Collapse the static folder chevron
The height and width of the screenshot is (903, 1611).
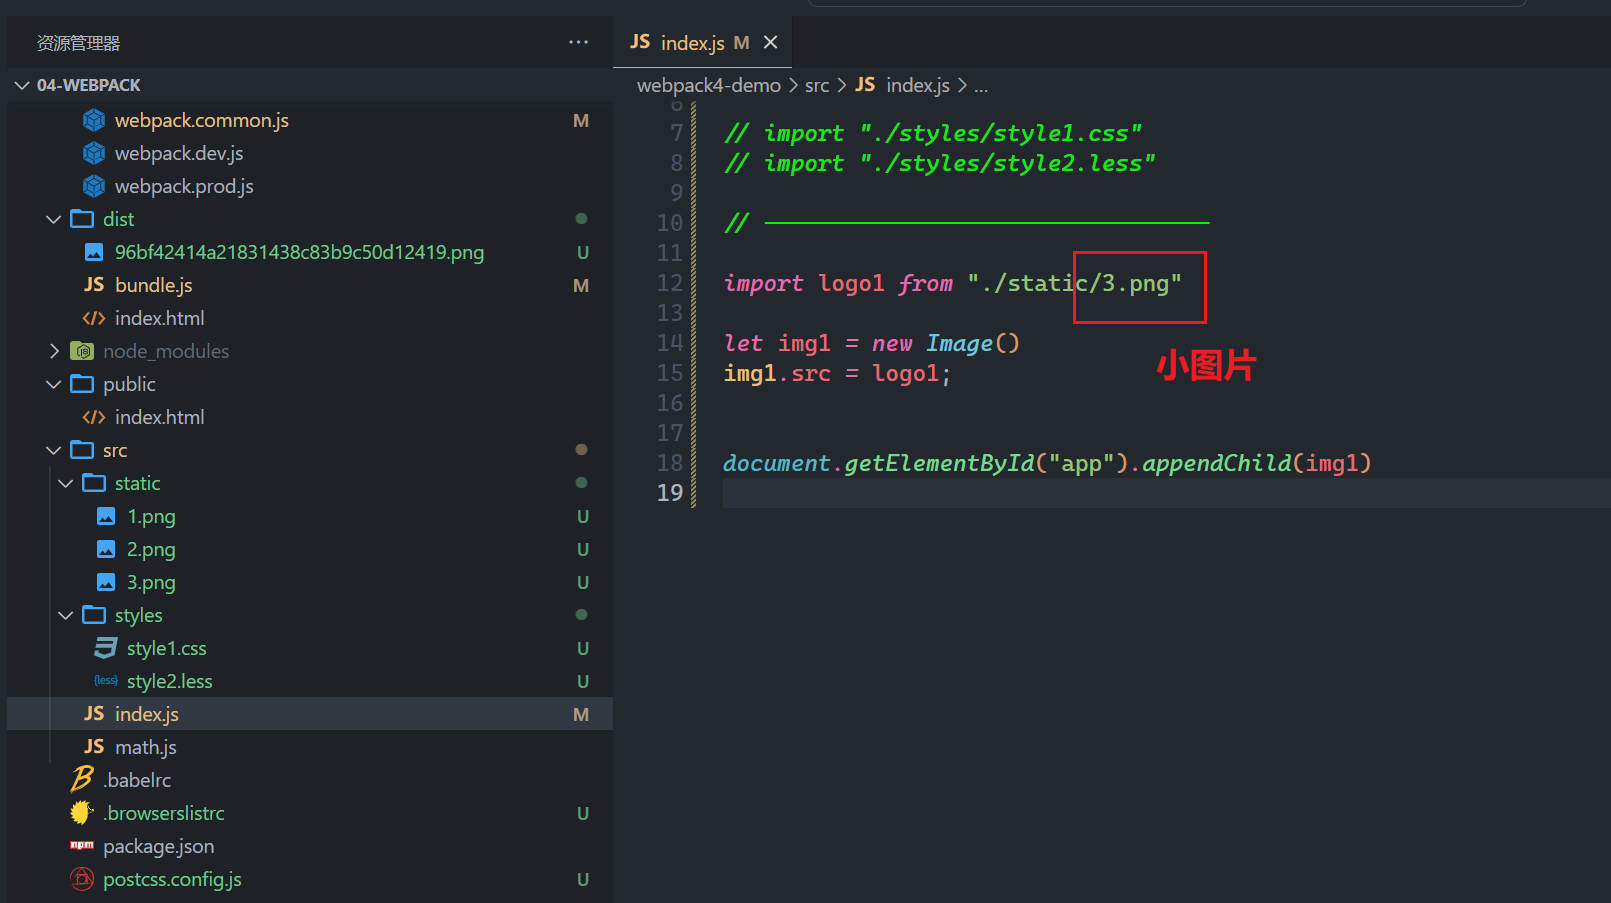[66, 483]
